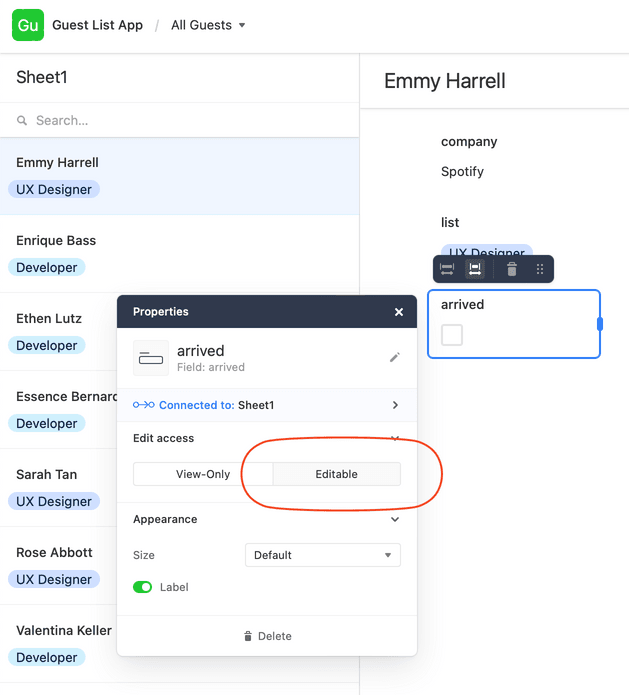Click the Delete button in Properties

click(x=267, y=636)
